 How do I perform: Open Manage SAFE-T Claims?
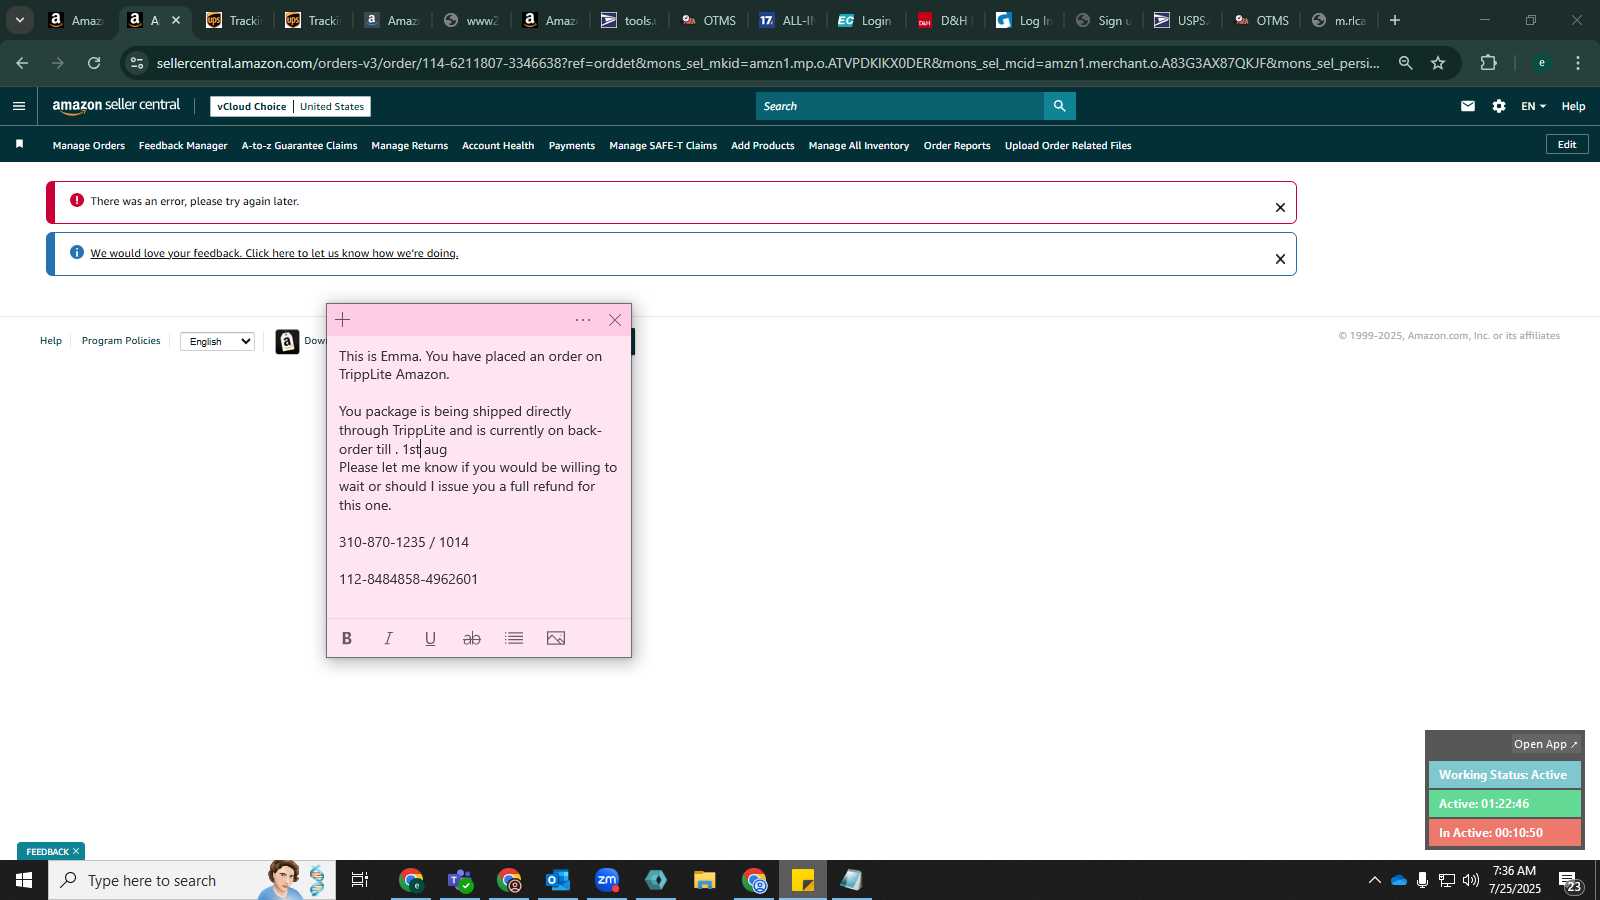pos(663,146)
